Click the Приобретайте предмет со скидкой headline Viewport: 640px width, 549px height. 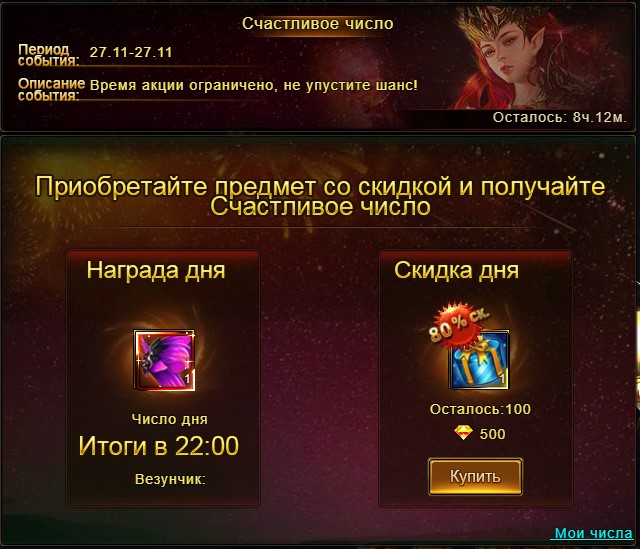point(320,196)
